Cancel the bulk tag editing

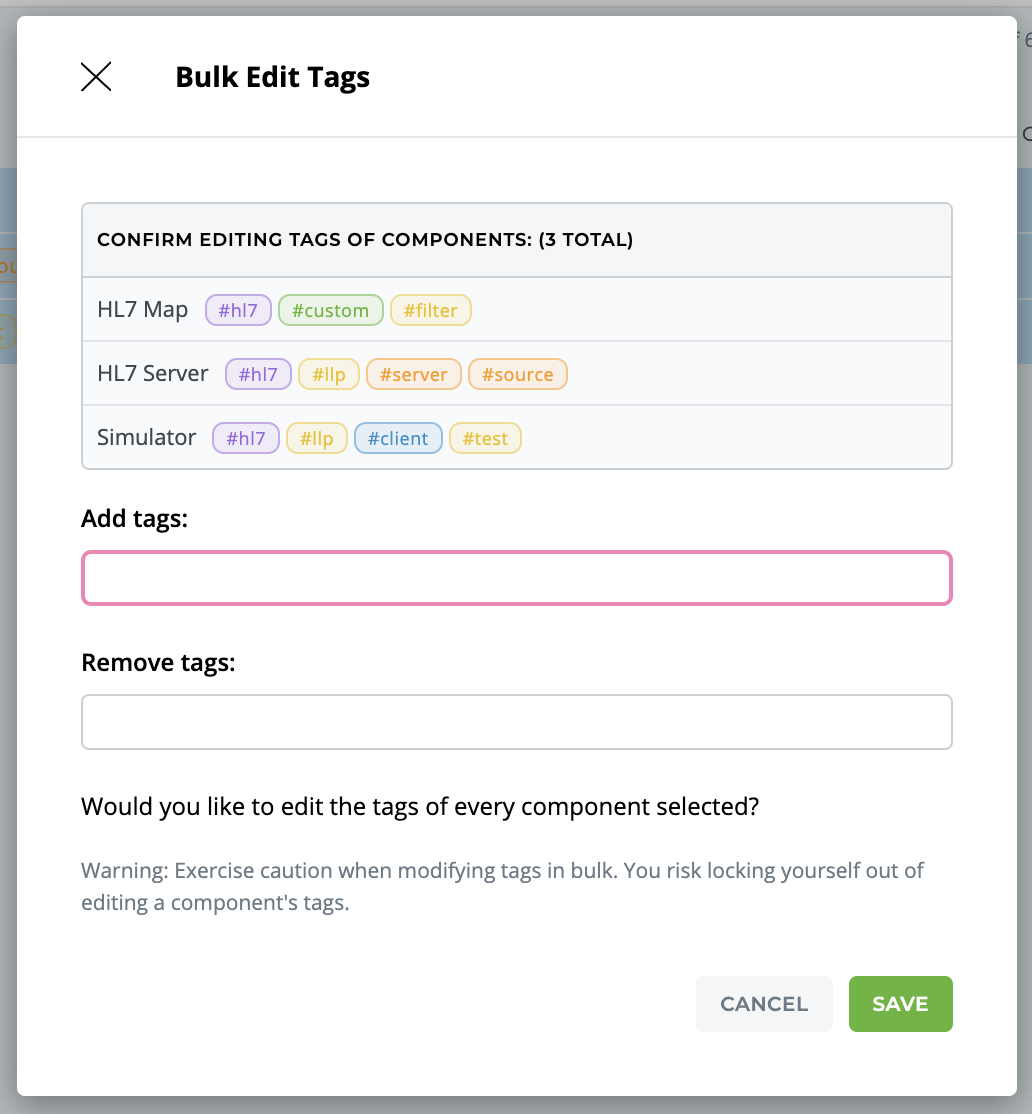[x=764, y=1003]
